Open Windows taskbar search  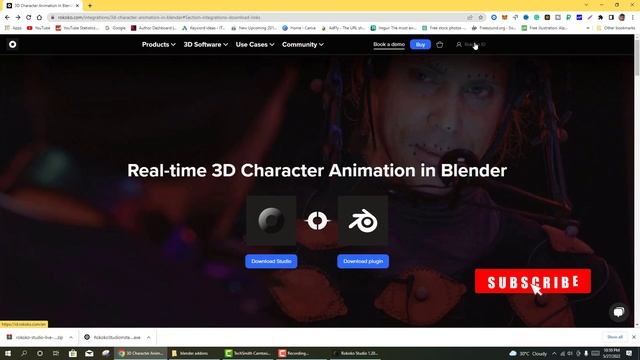click(24, 353)
